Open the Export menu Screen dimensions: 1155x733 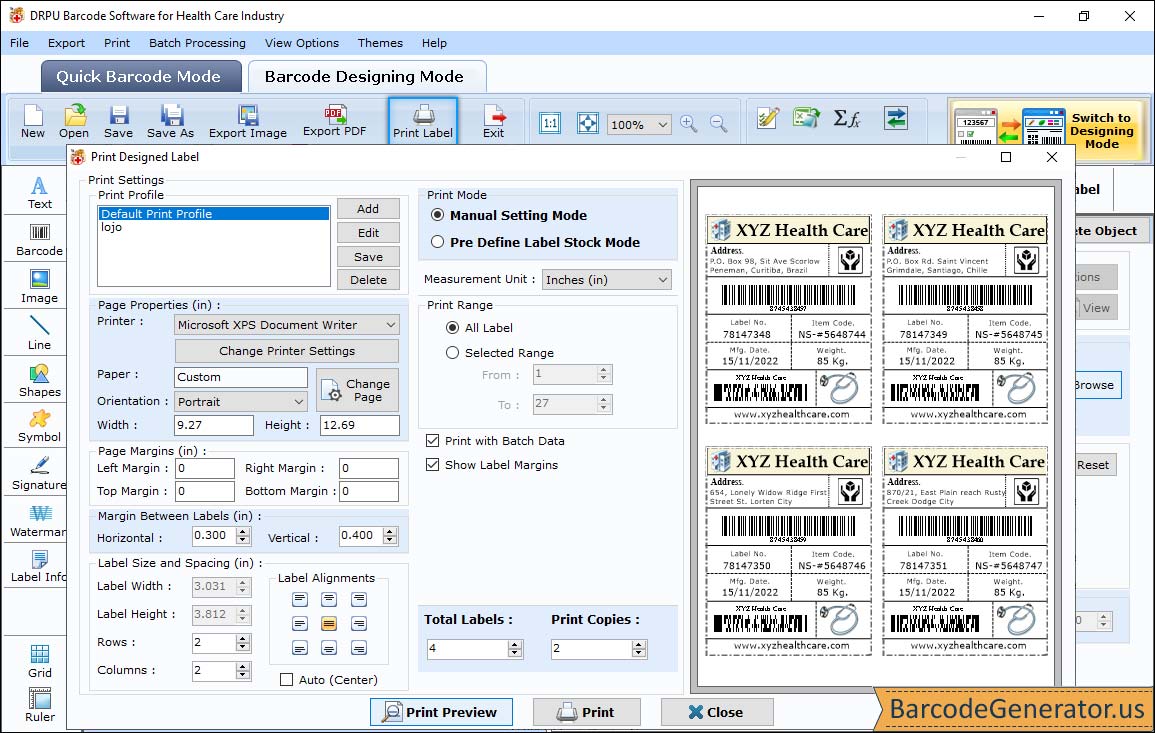pyautogui.click(x=66, y=43)
